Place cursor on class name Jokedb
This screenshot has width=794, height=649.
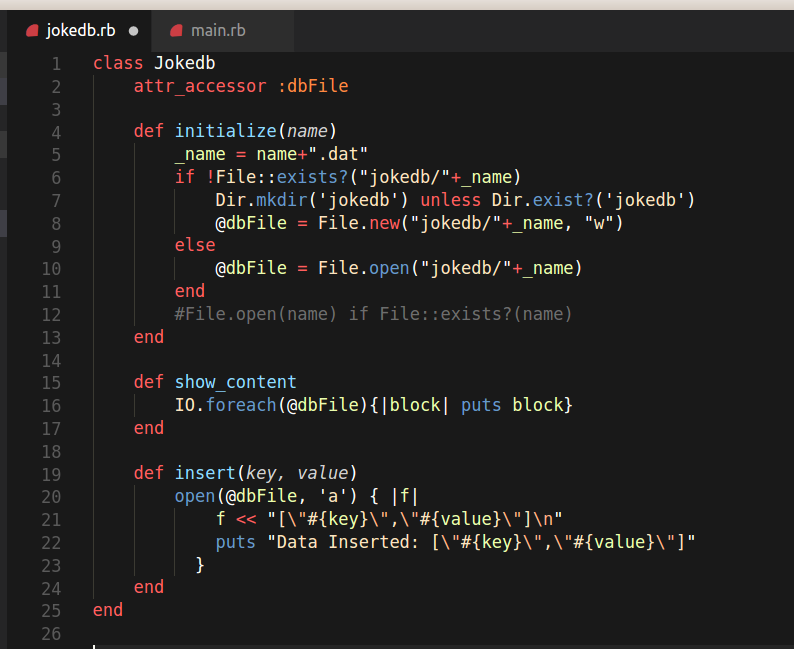185,63
